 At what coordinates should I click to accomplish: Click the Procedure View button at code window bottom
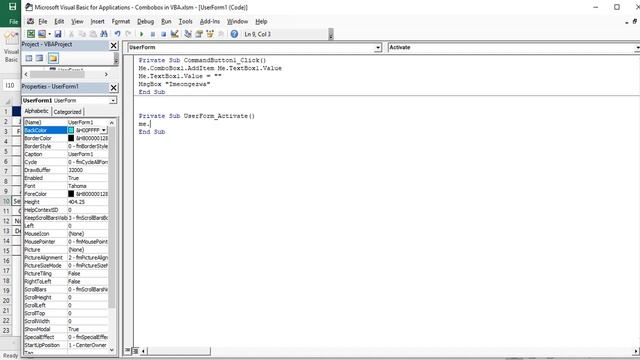pos(128,350)
